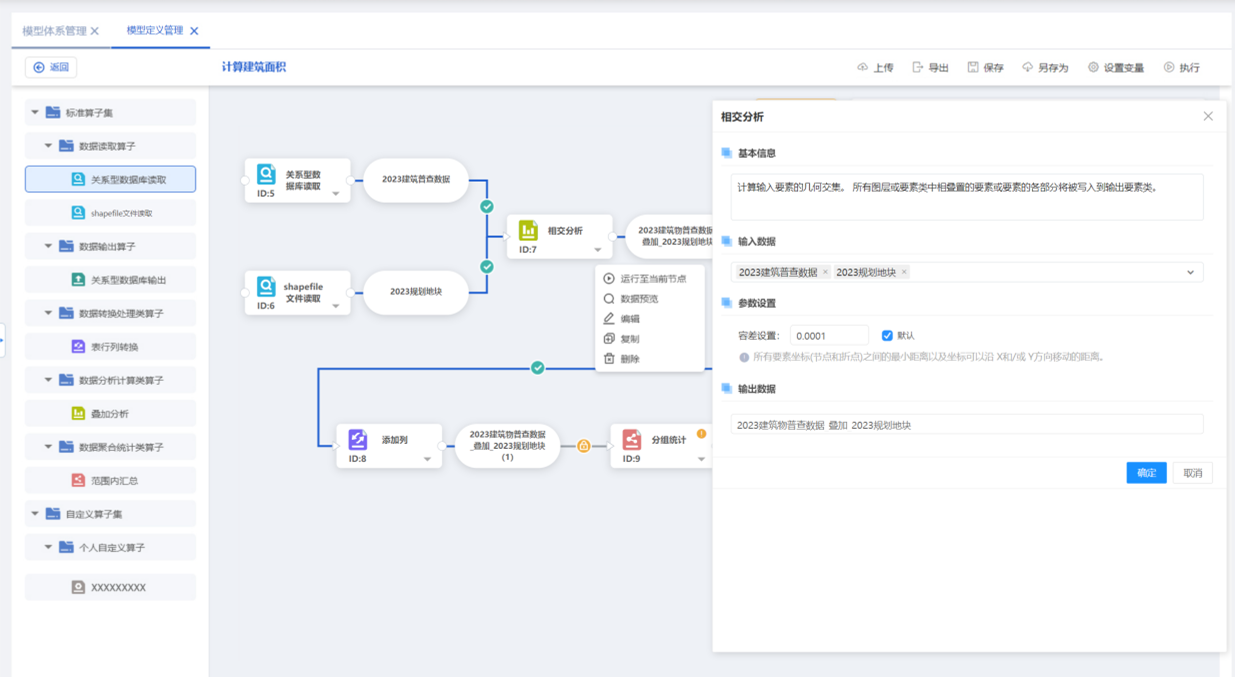Click the 上传 upload icon in toolbar
1235x677 pixels.
pos(863,68)
